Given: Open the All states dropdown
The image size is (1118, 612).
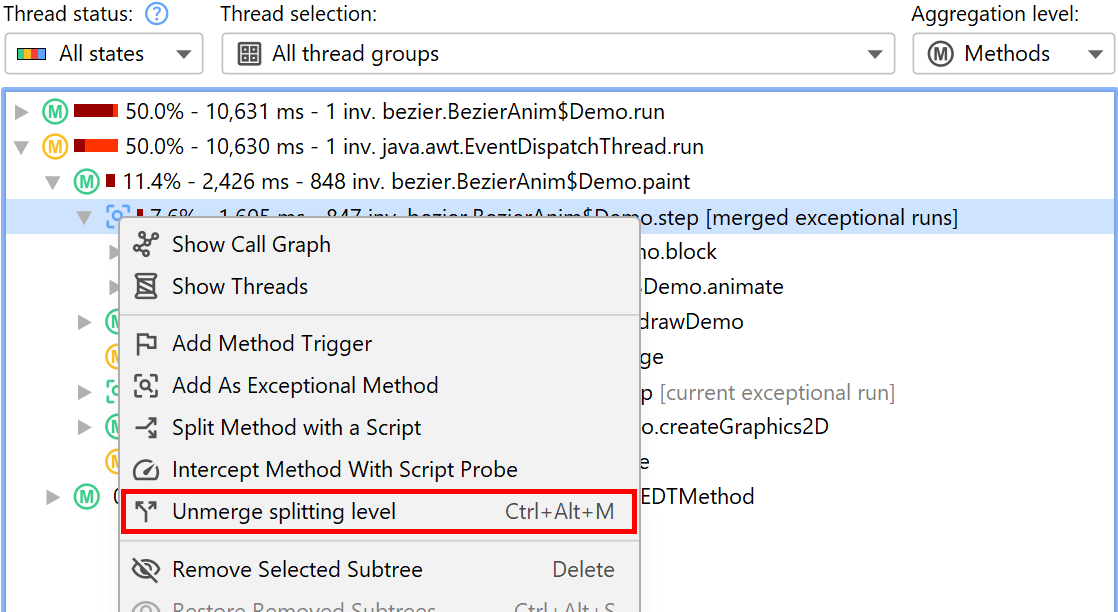Looking at the screenshot, I should [x=104, y=54].
